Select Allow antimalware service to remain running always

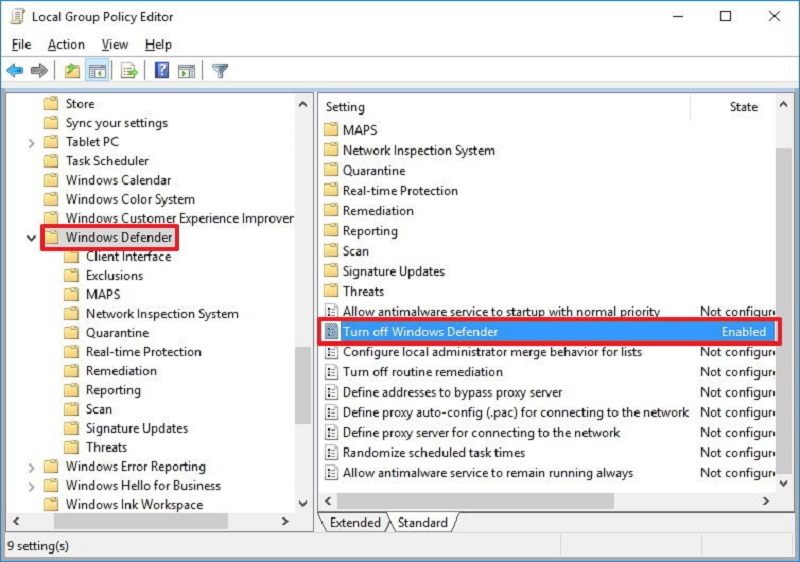pyautogui.click(x=488, y=473)
